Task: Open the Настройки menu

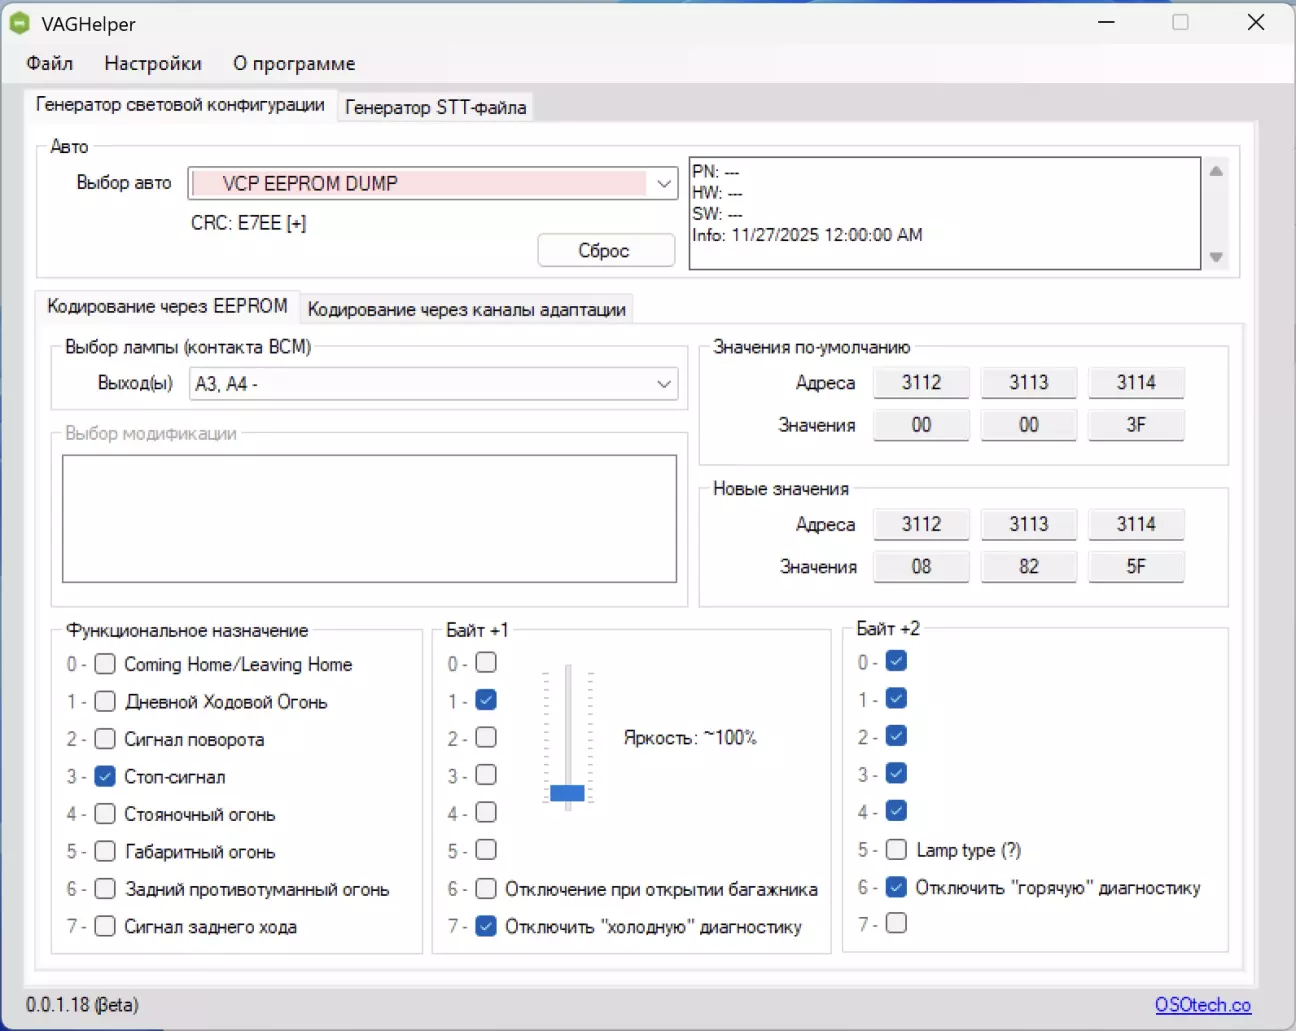Action: pyautogui.click(x=153, y=63)
